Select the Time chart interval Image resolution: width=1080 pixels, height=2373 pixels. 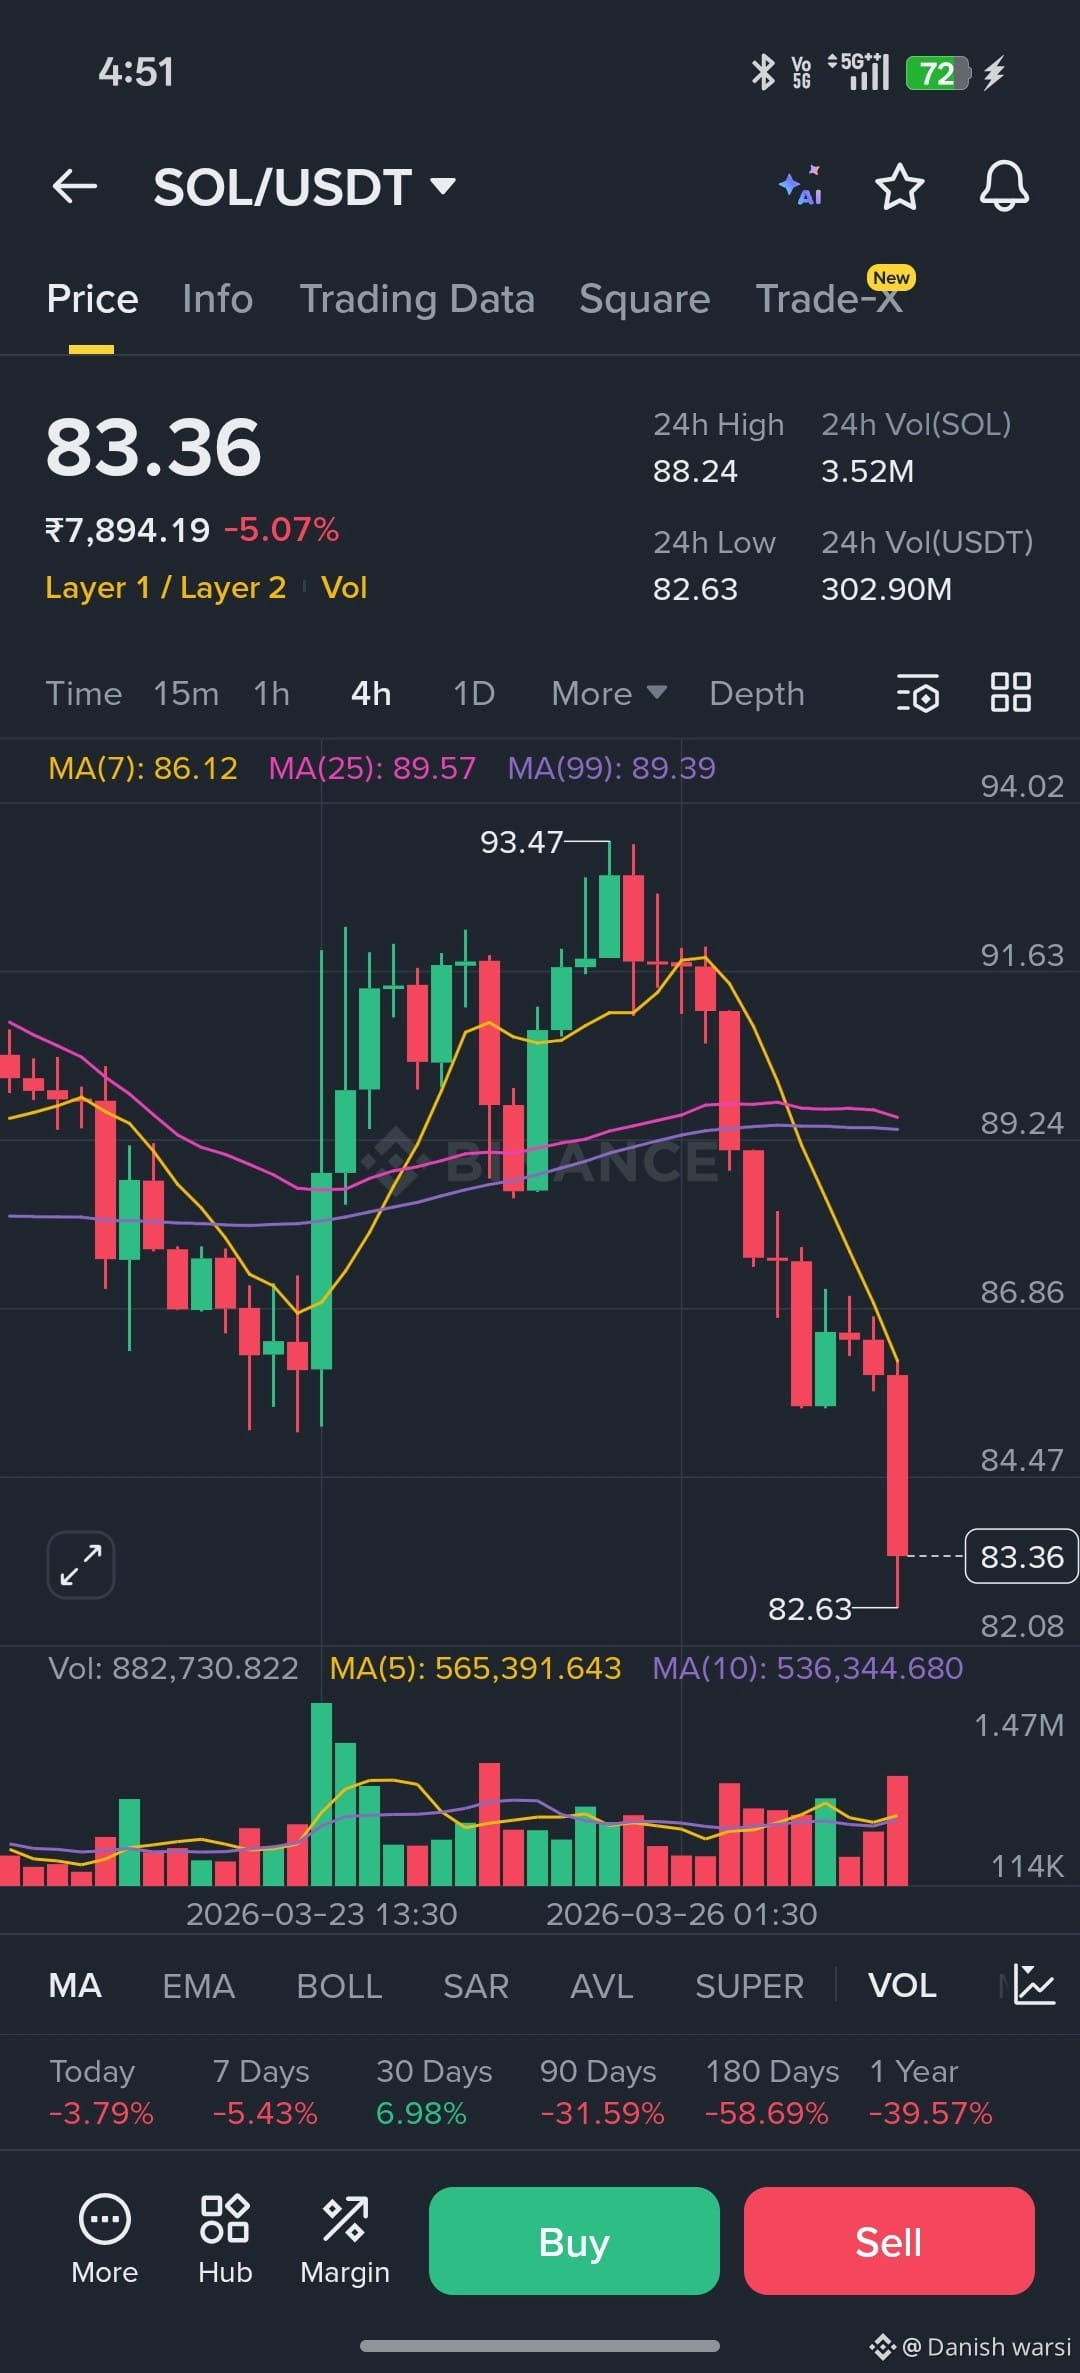click(84, 693)
